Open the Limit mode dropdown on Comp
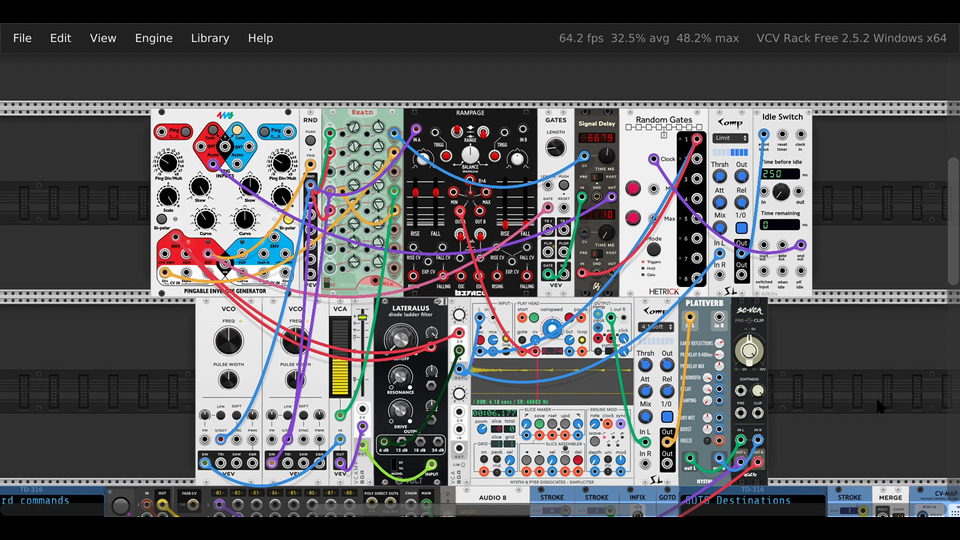Viewport: 960px width, 540px height. 730,138
